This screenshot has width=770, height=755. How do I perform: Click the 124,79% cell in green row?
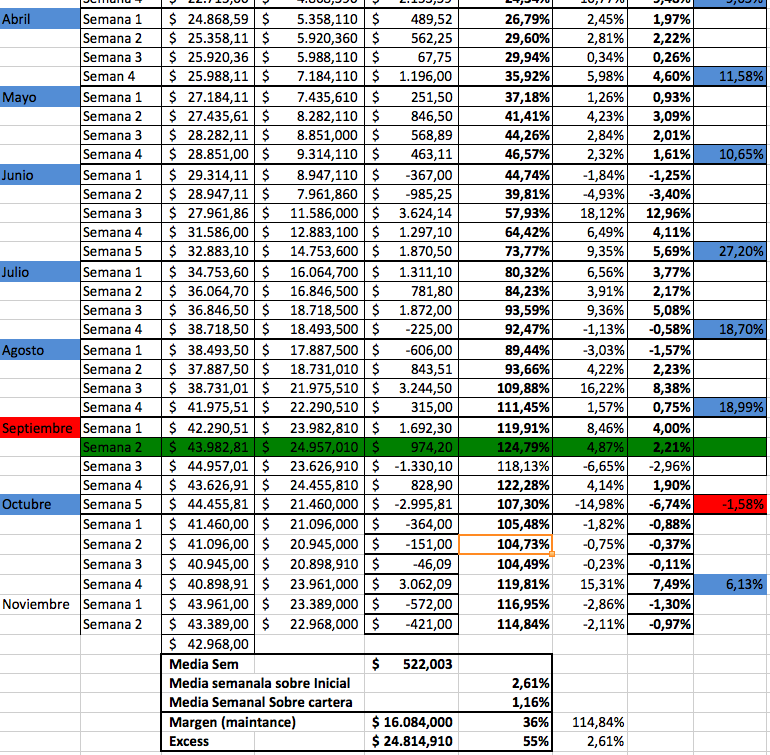coord(505,447)
